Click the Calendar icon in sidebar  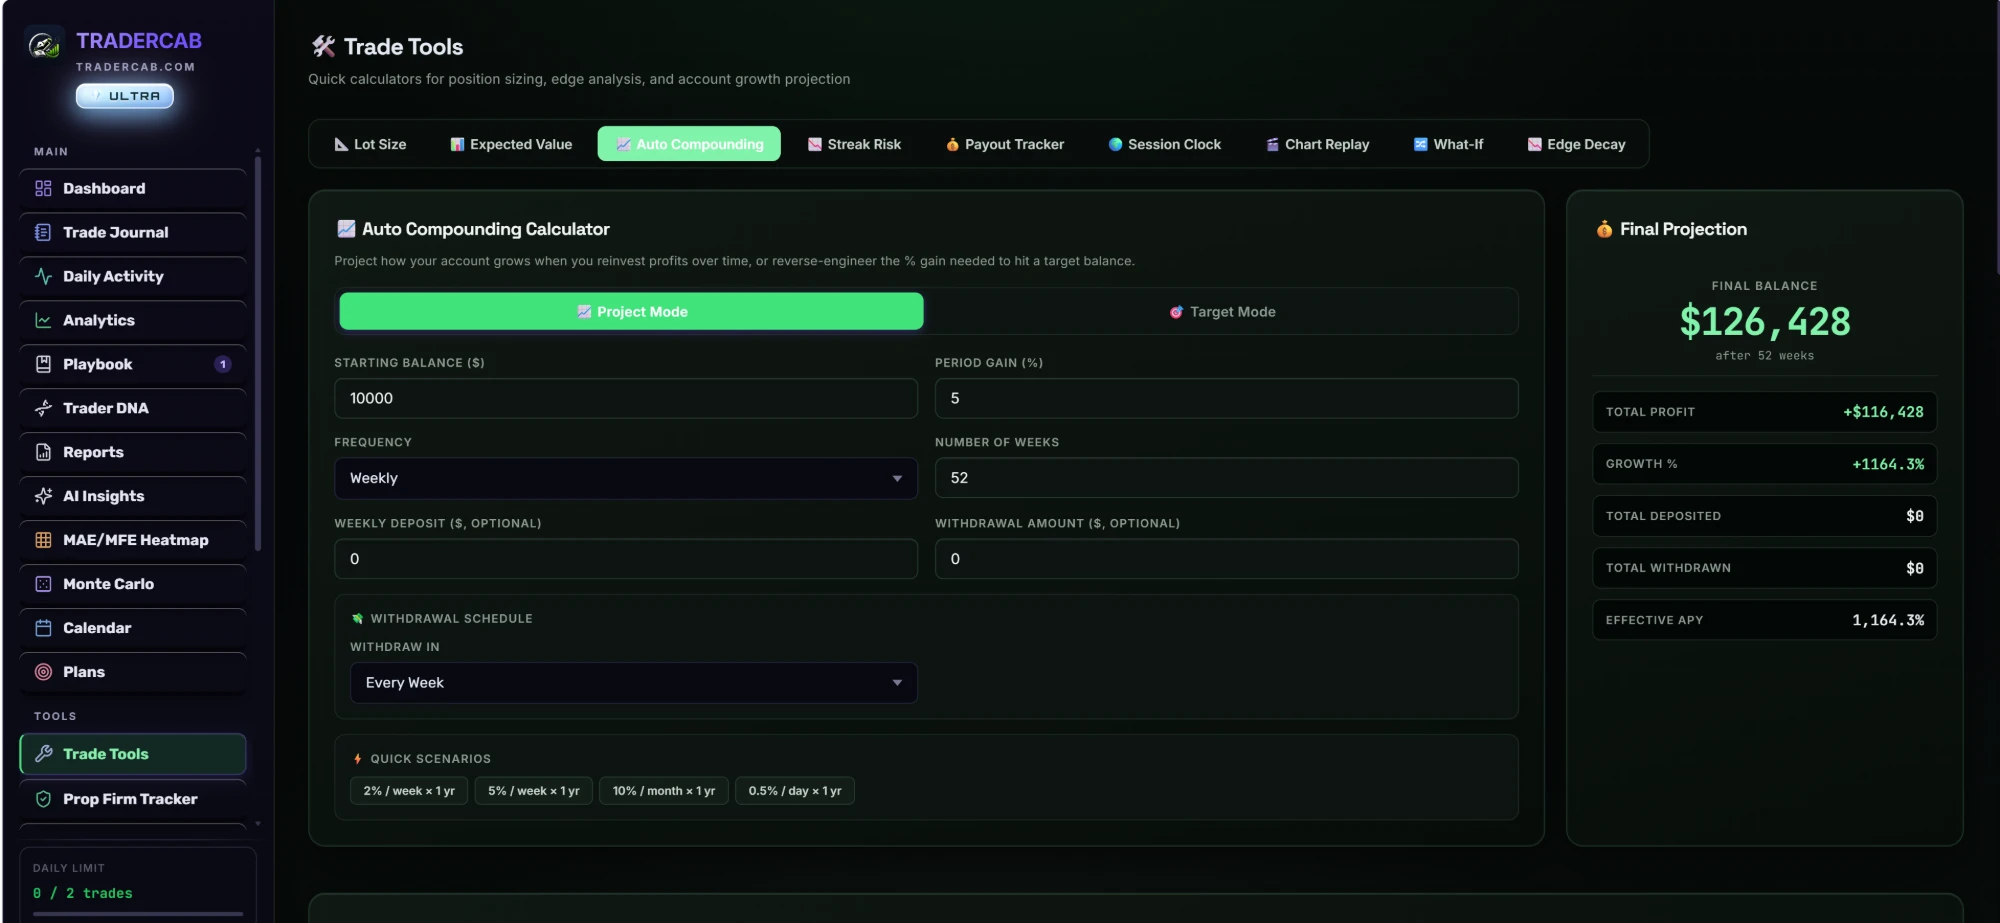click(43, 628)
